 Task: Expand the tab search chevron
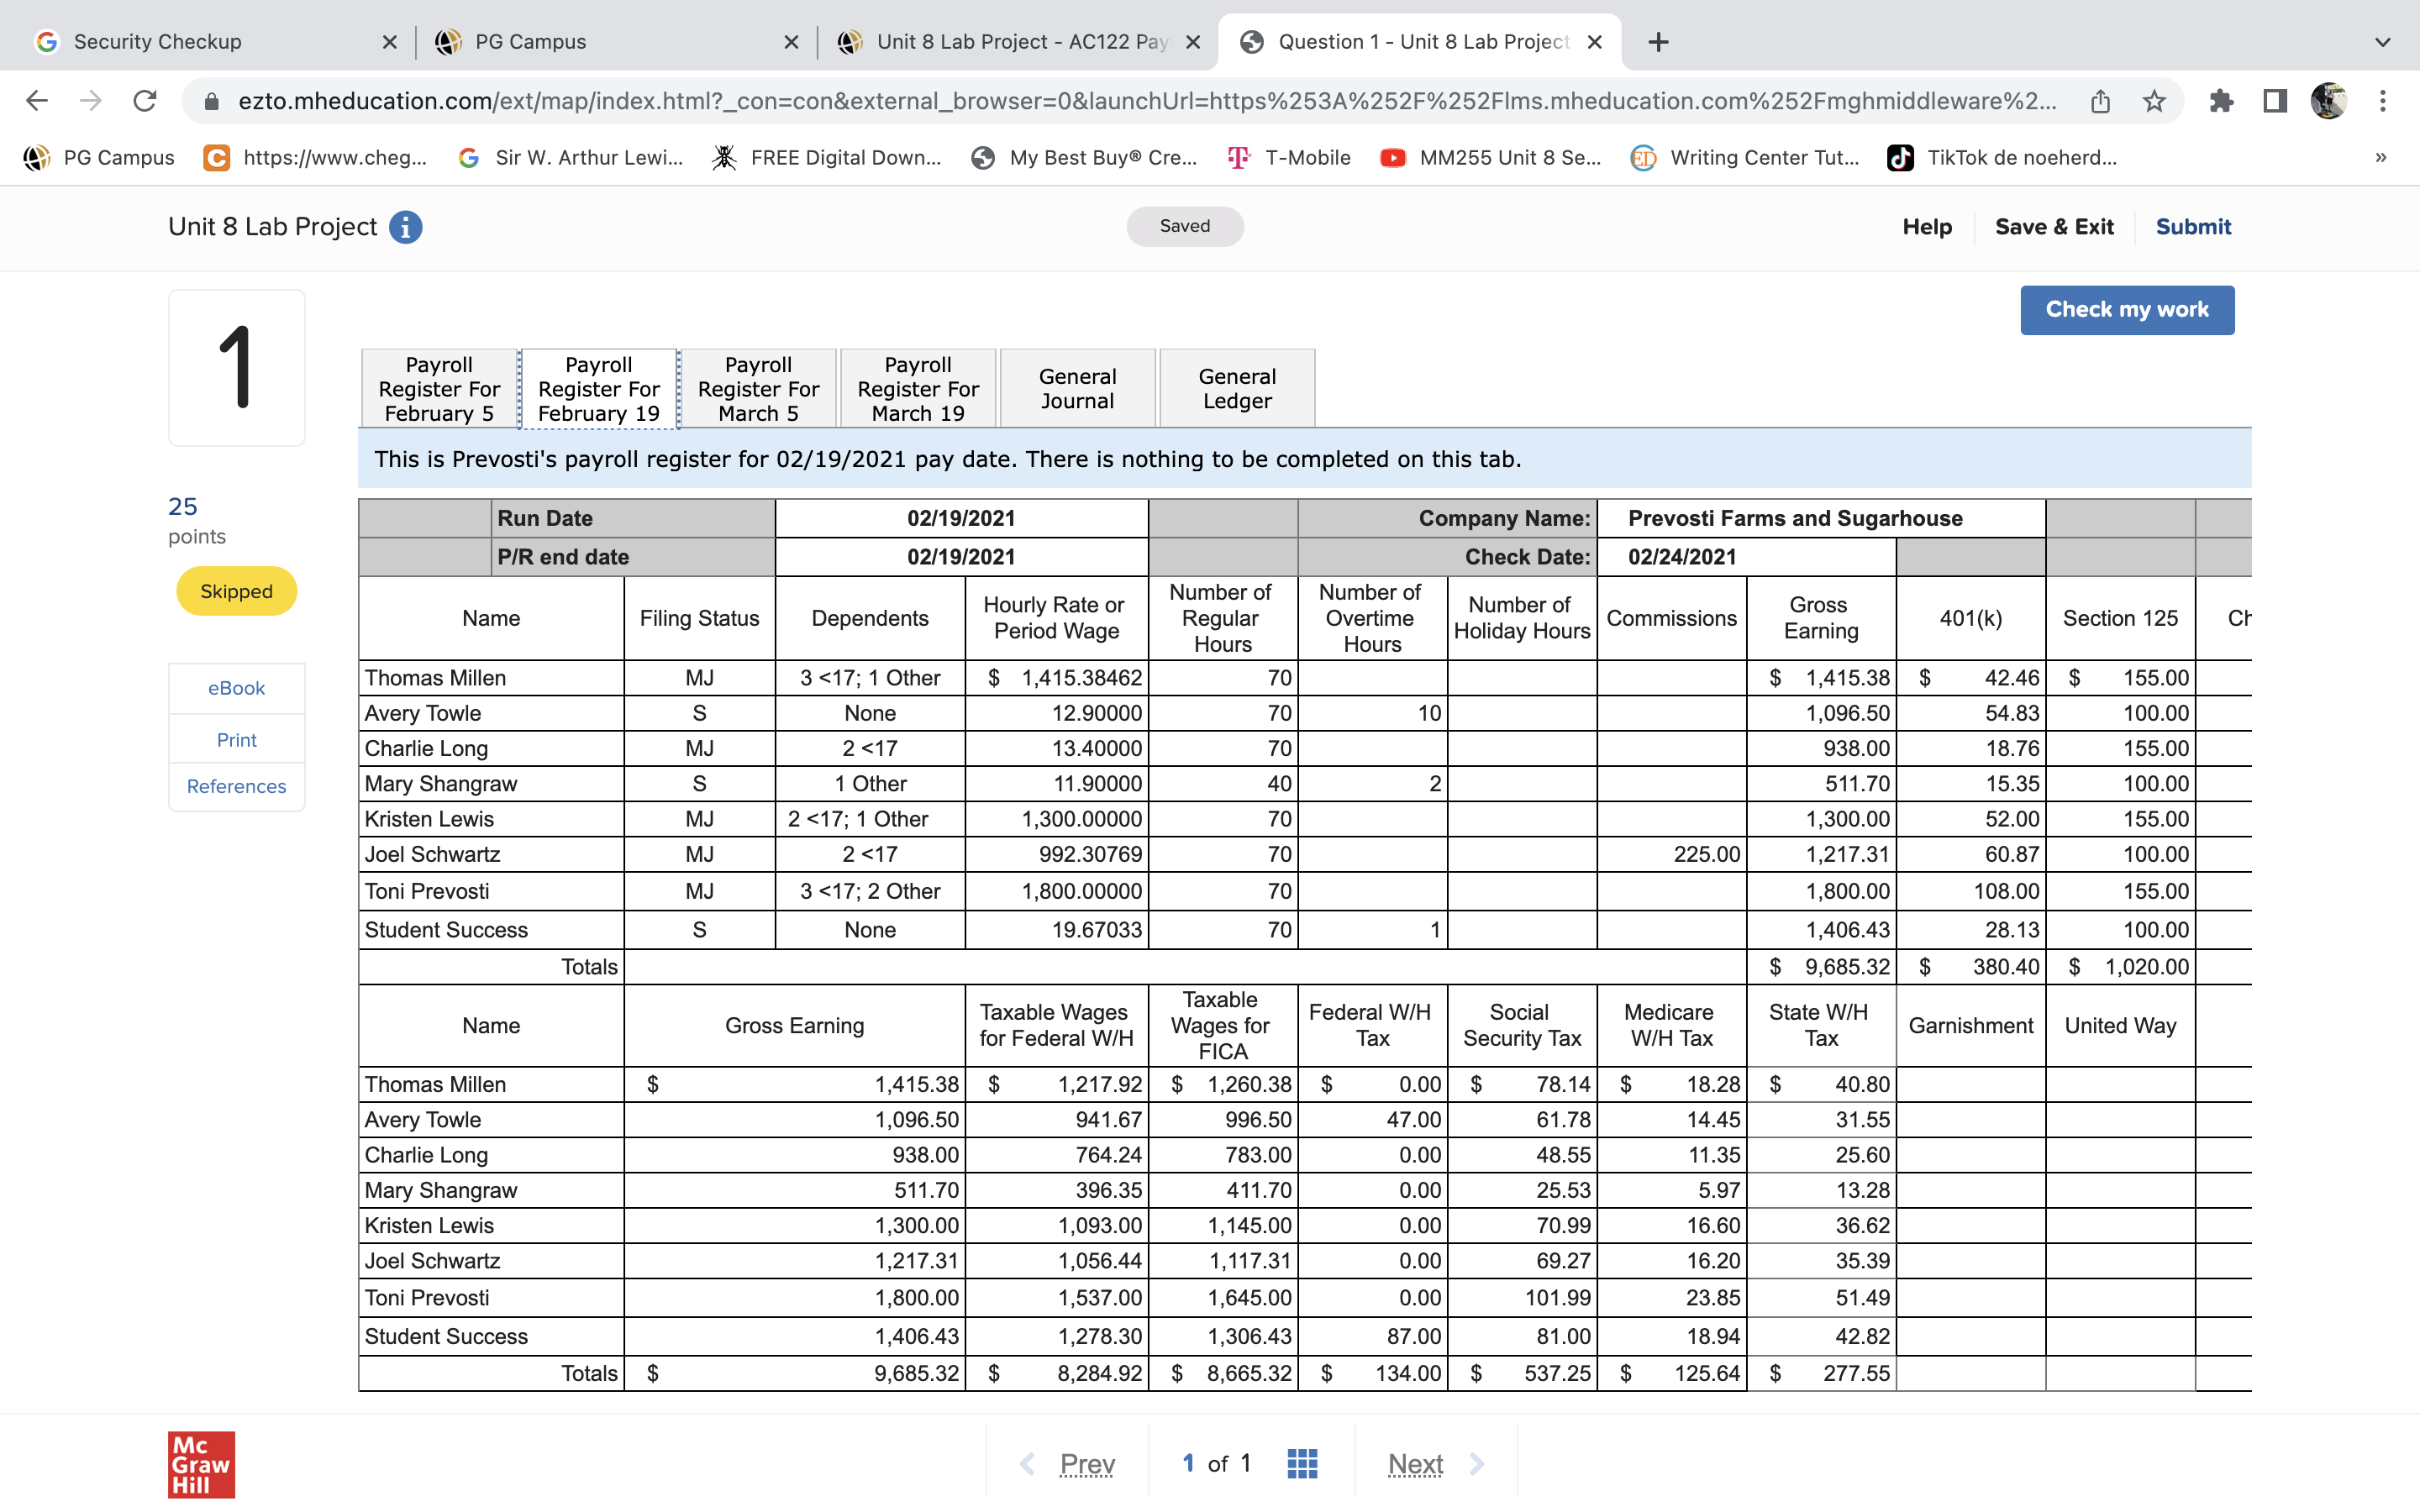(2382, 42)
